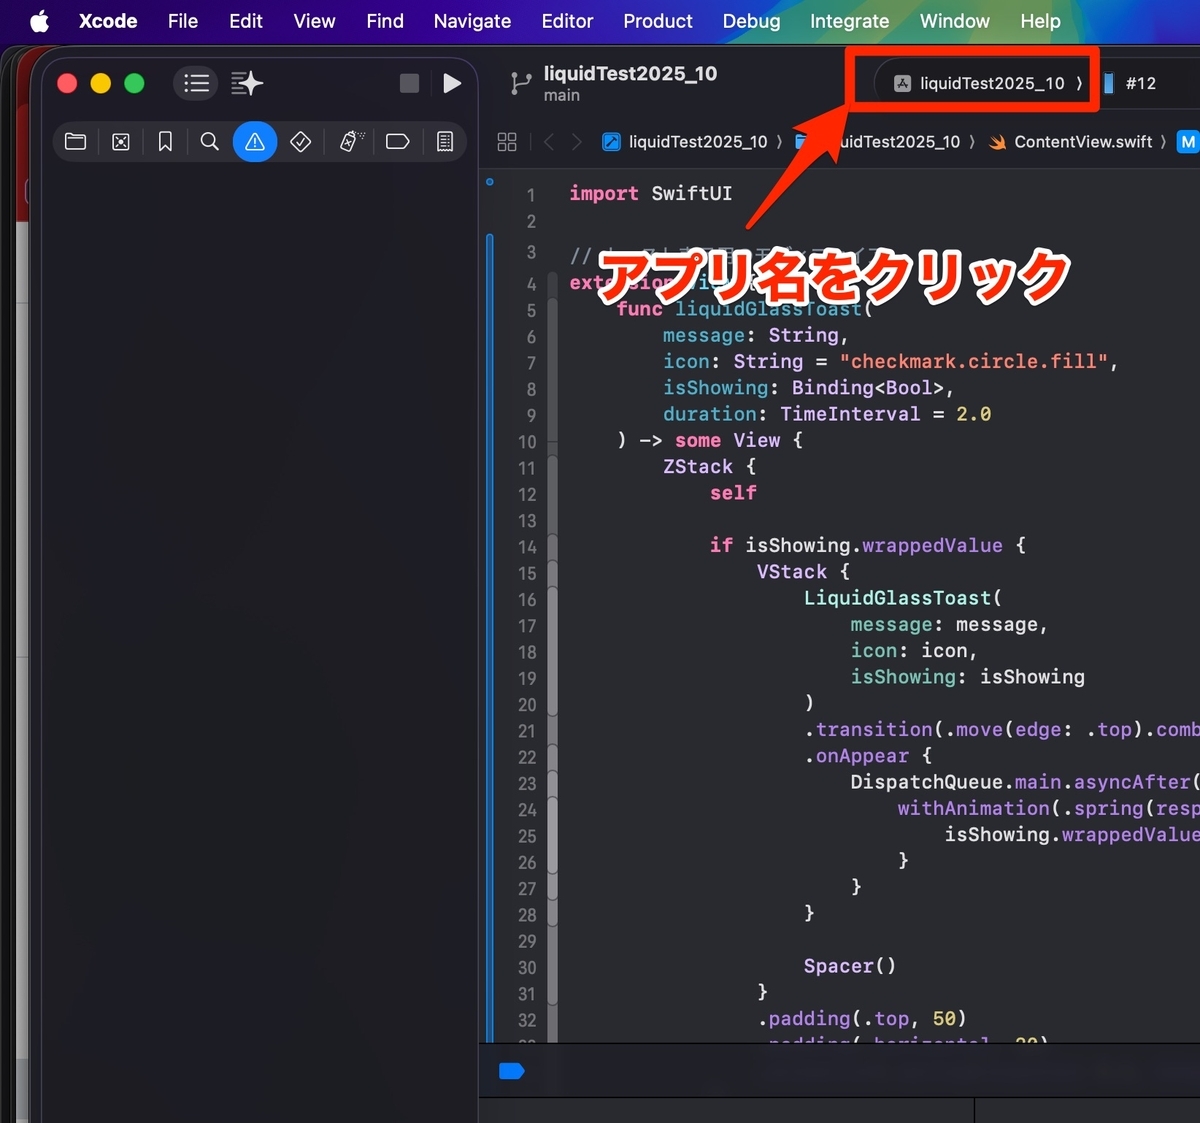
Task: Open the Window menu
Action: click(x=955, y=21)
